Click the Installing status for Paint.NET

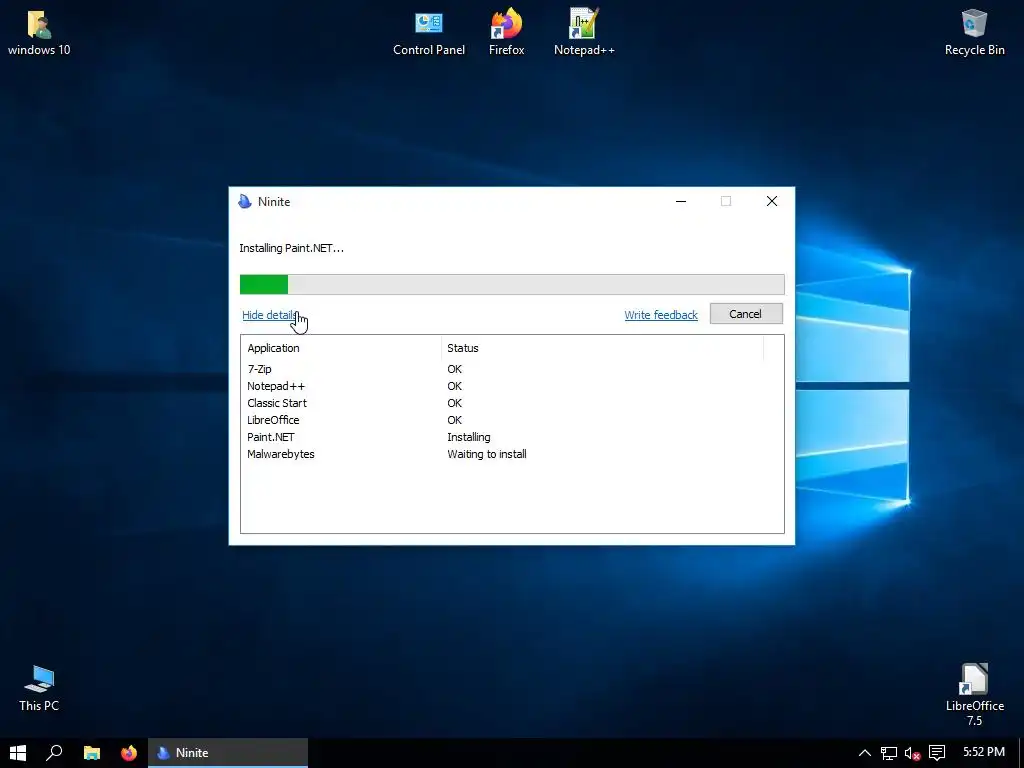coord(469,437)
